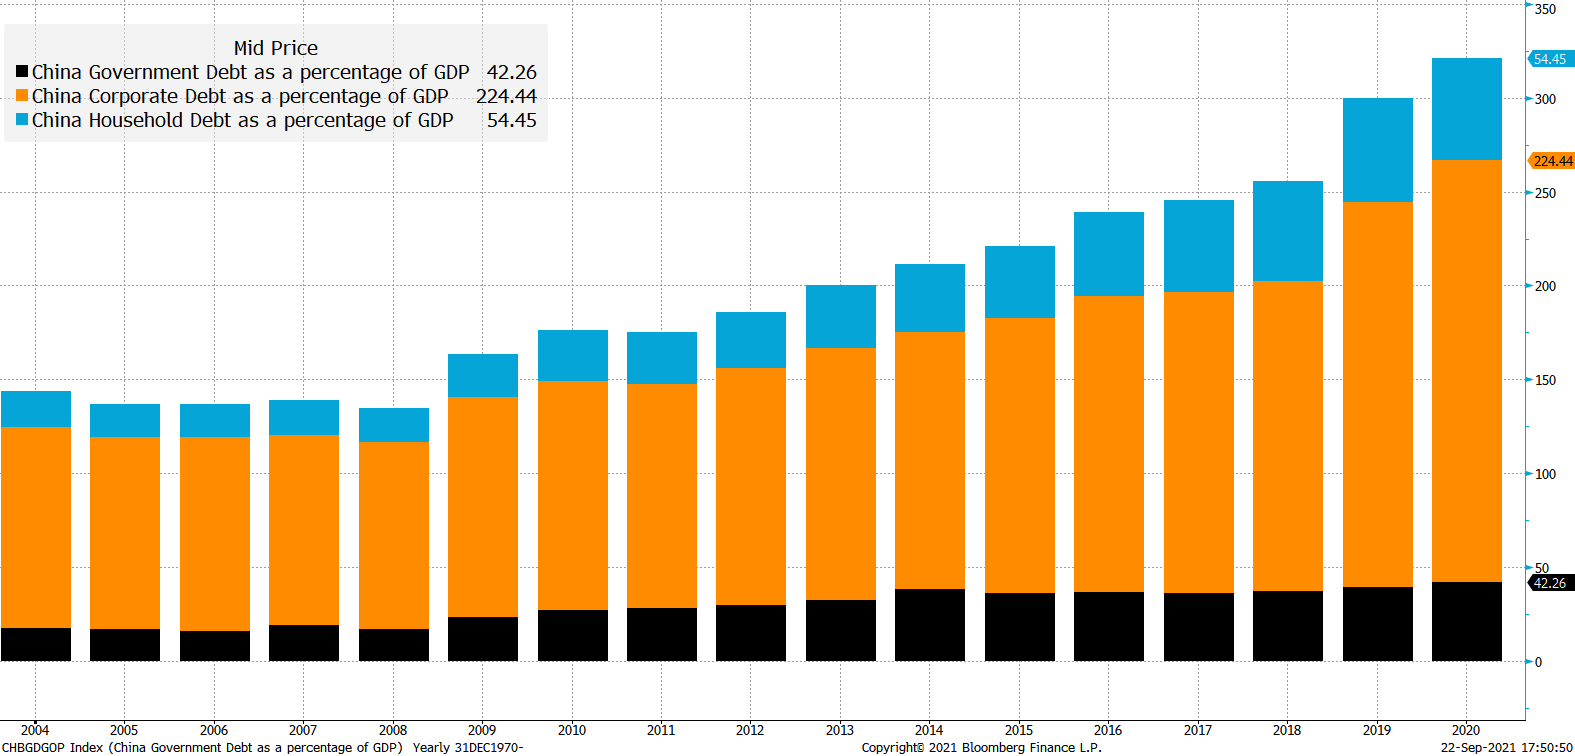Click the orange corporate segment of the 2011 bar
1575x756 pixels.
pyautogui.click(x=662, y=496)
